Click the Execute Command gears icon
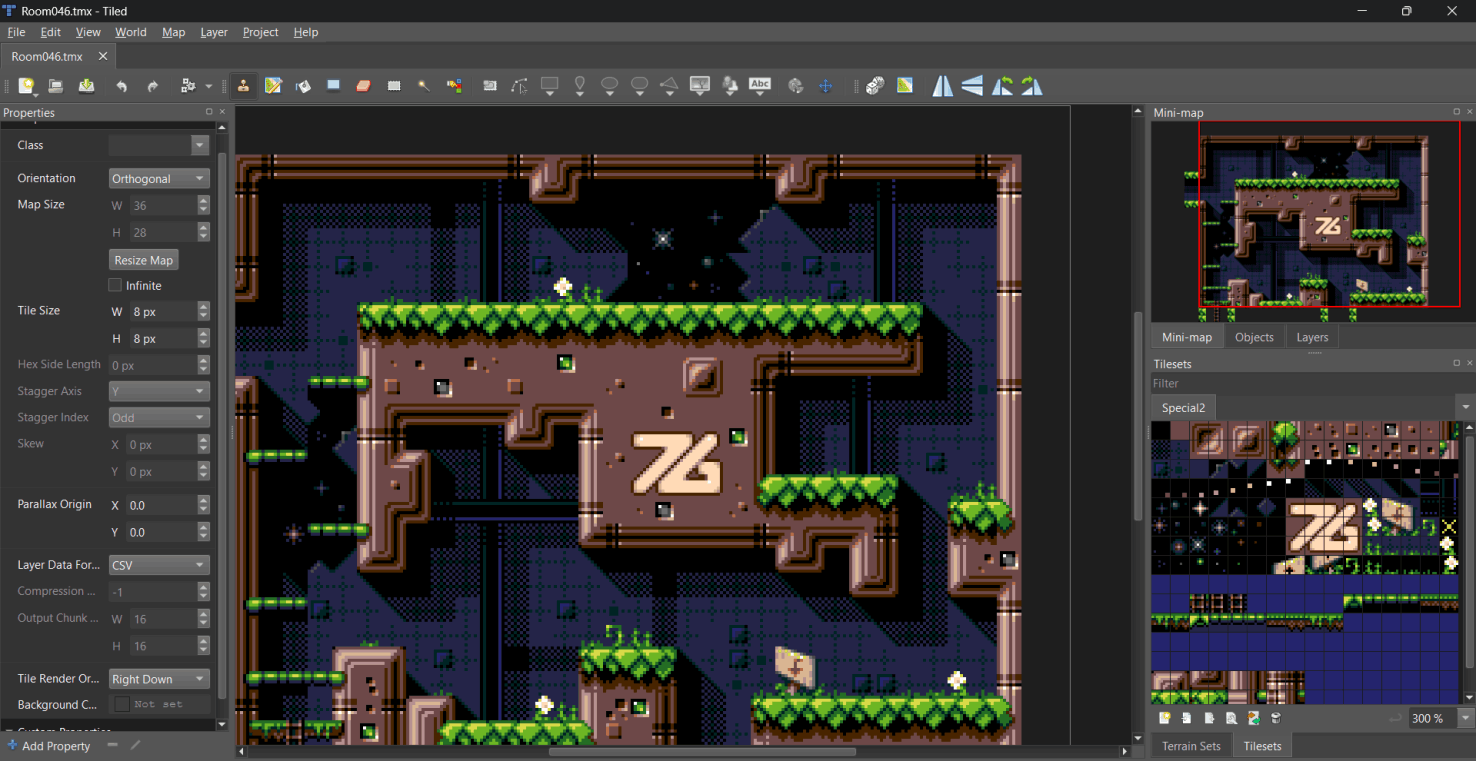This screenshot has width=1476, height=761. (188, 86)
